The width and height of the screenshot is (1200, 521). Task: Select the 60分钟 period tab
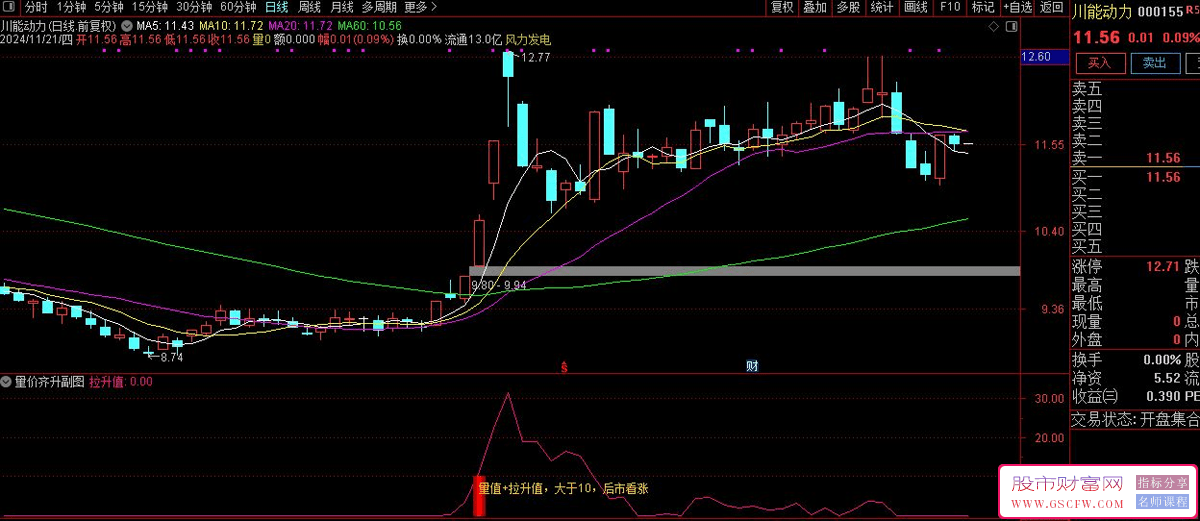[x=238, y=7]
